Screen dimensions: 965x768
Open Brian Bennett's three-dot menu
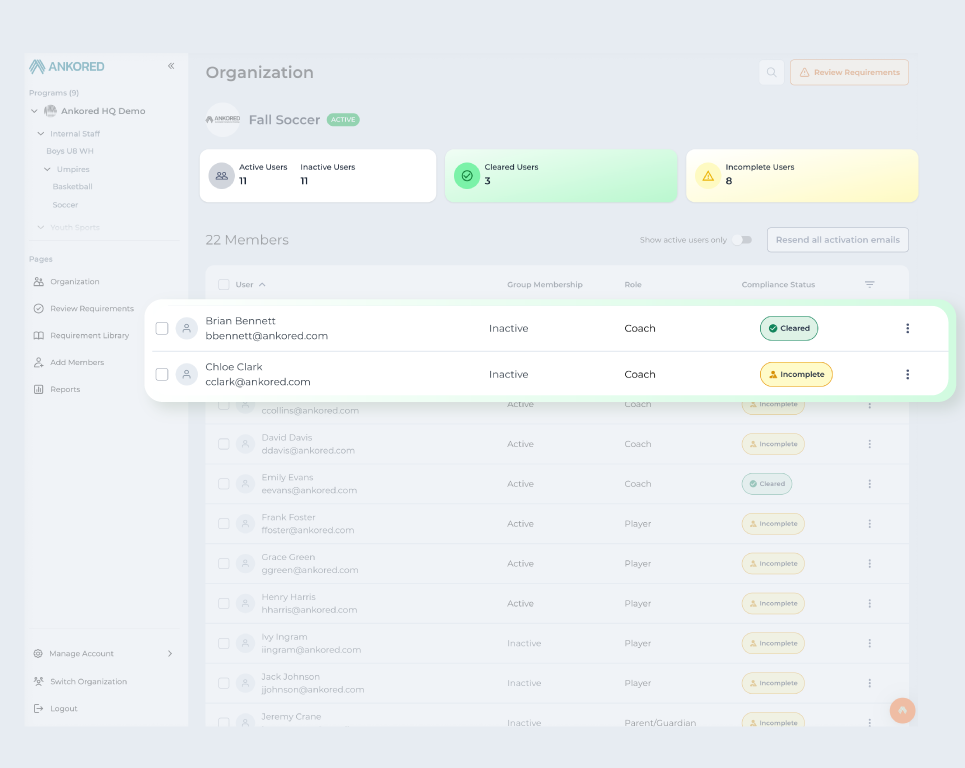(907, 328)
